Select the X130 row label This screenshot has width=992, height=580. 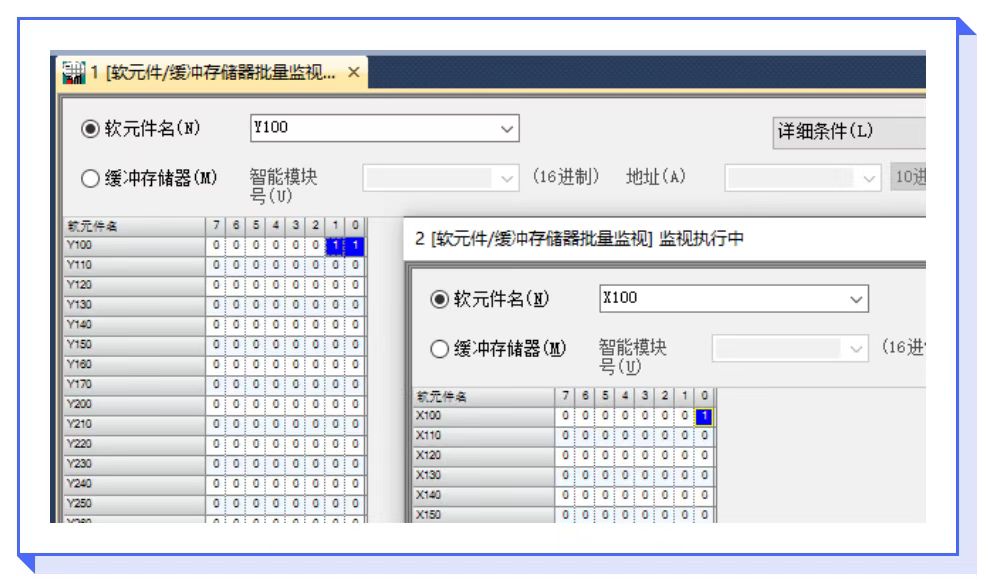(x=484, y=476)
